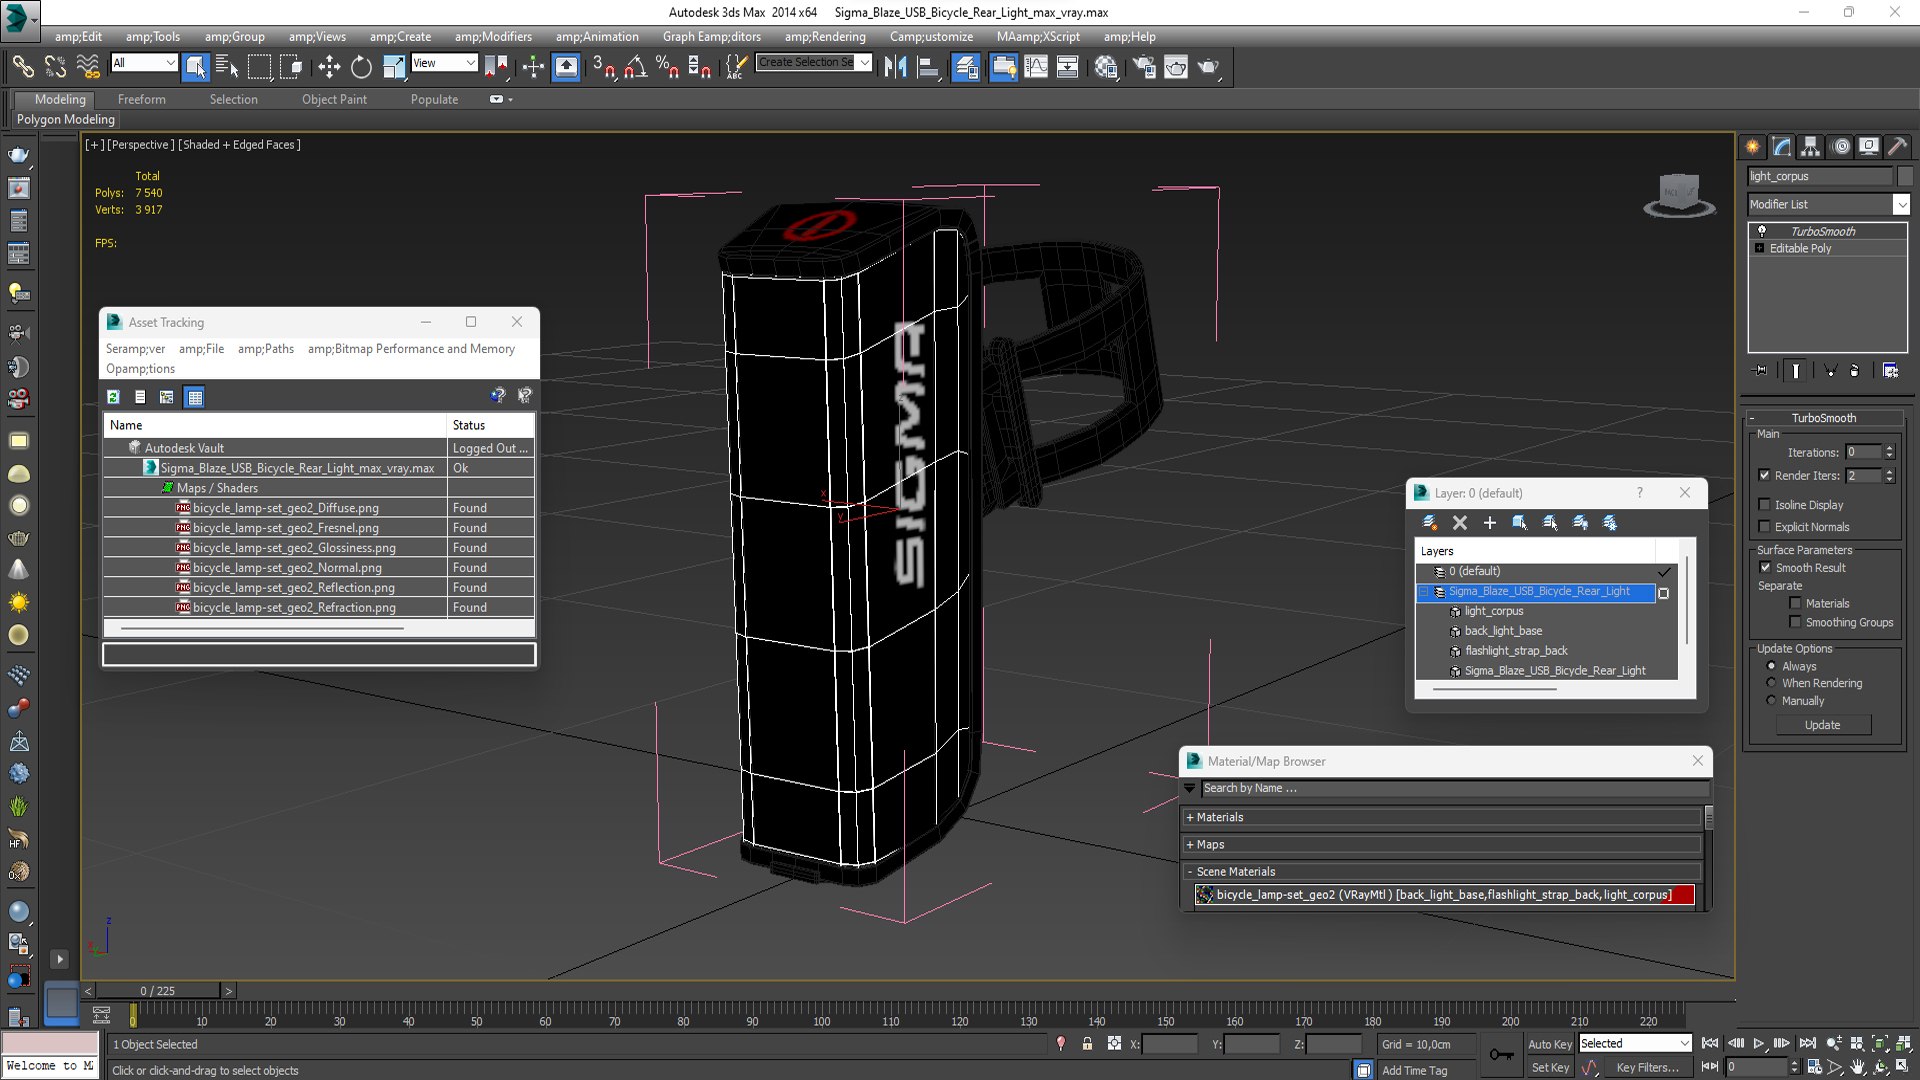
Task: Choose the Select Object tool
Action: pos(196,67)
